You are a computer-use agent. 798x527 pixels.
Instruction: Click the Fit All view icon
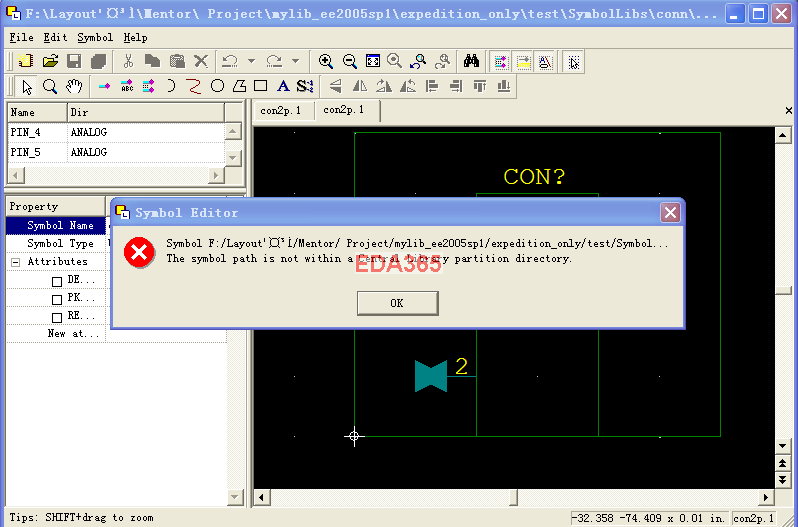click(373, 62)
